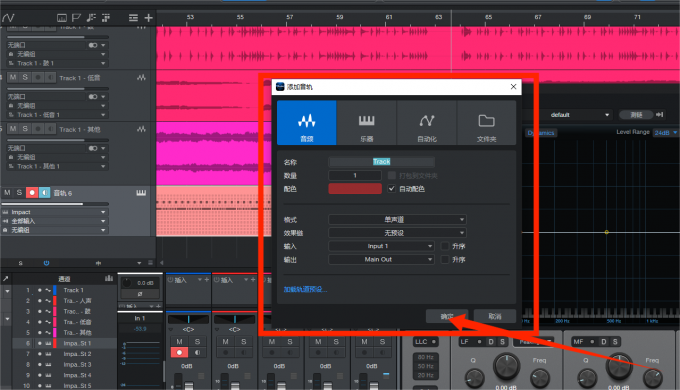680x390 pixels.
Task: Toggle the D button on MF band
Action: [x=604, y=342]
